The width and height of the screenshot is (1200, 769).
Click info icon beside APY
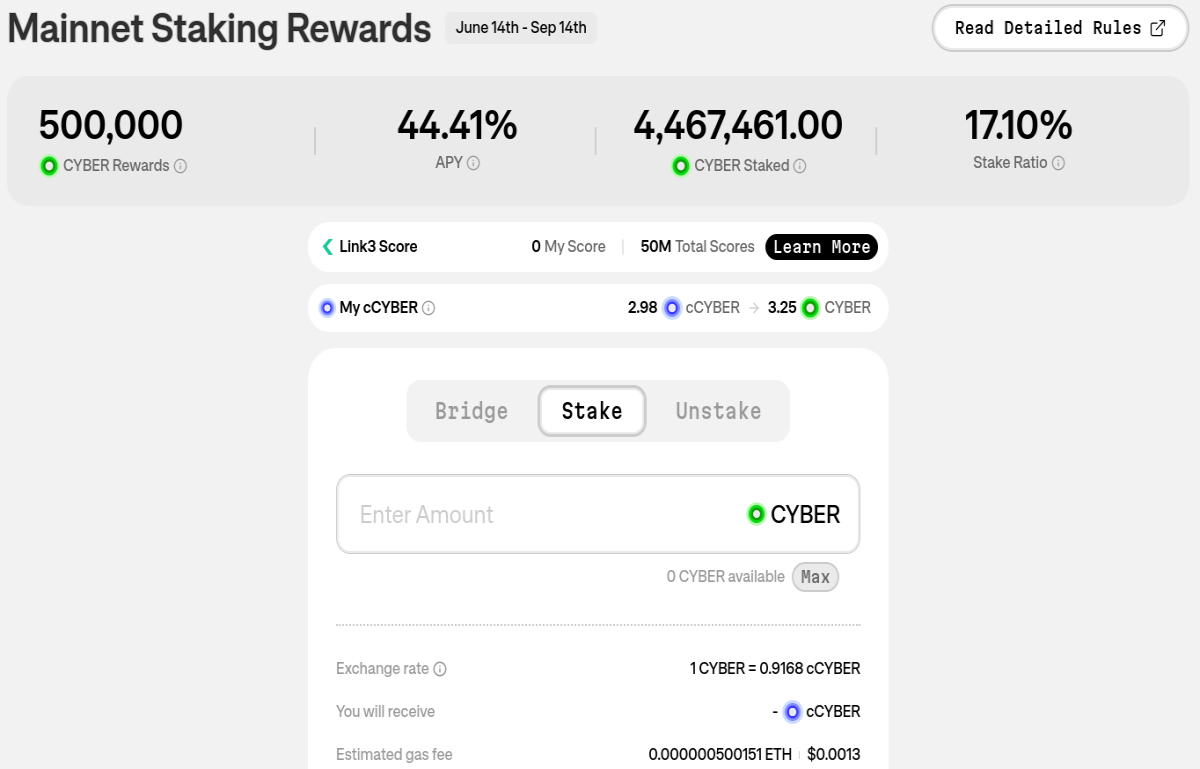473,163
